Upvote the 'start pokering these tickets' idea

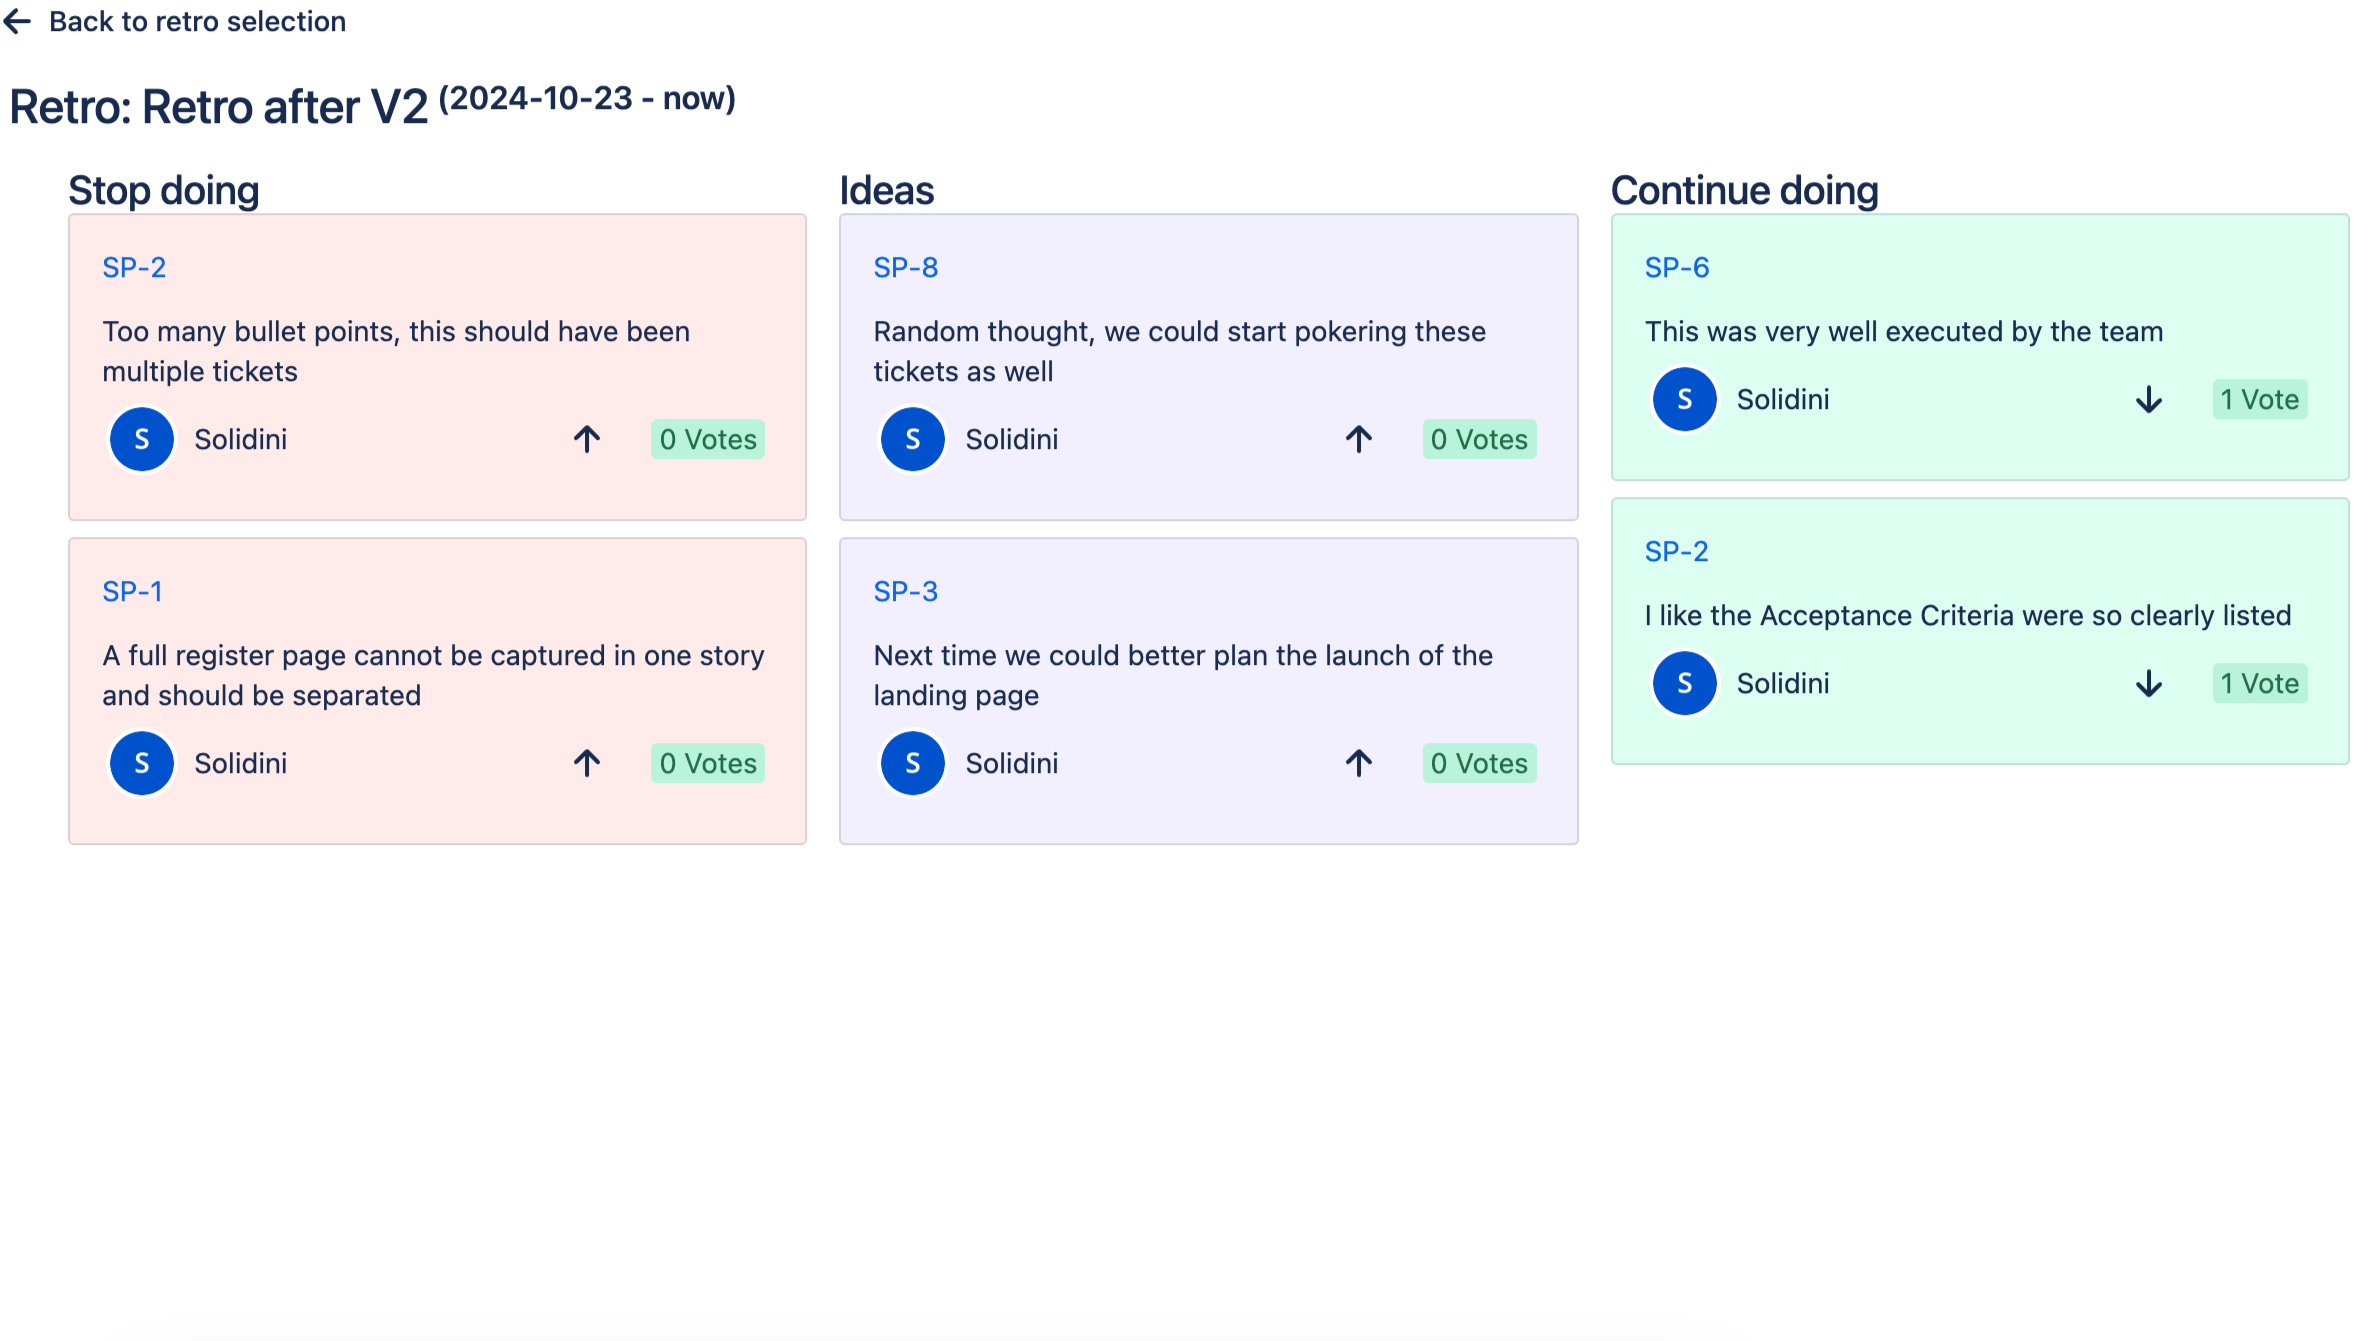click(1358, 439)
